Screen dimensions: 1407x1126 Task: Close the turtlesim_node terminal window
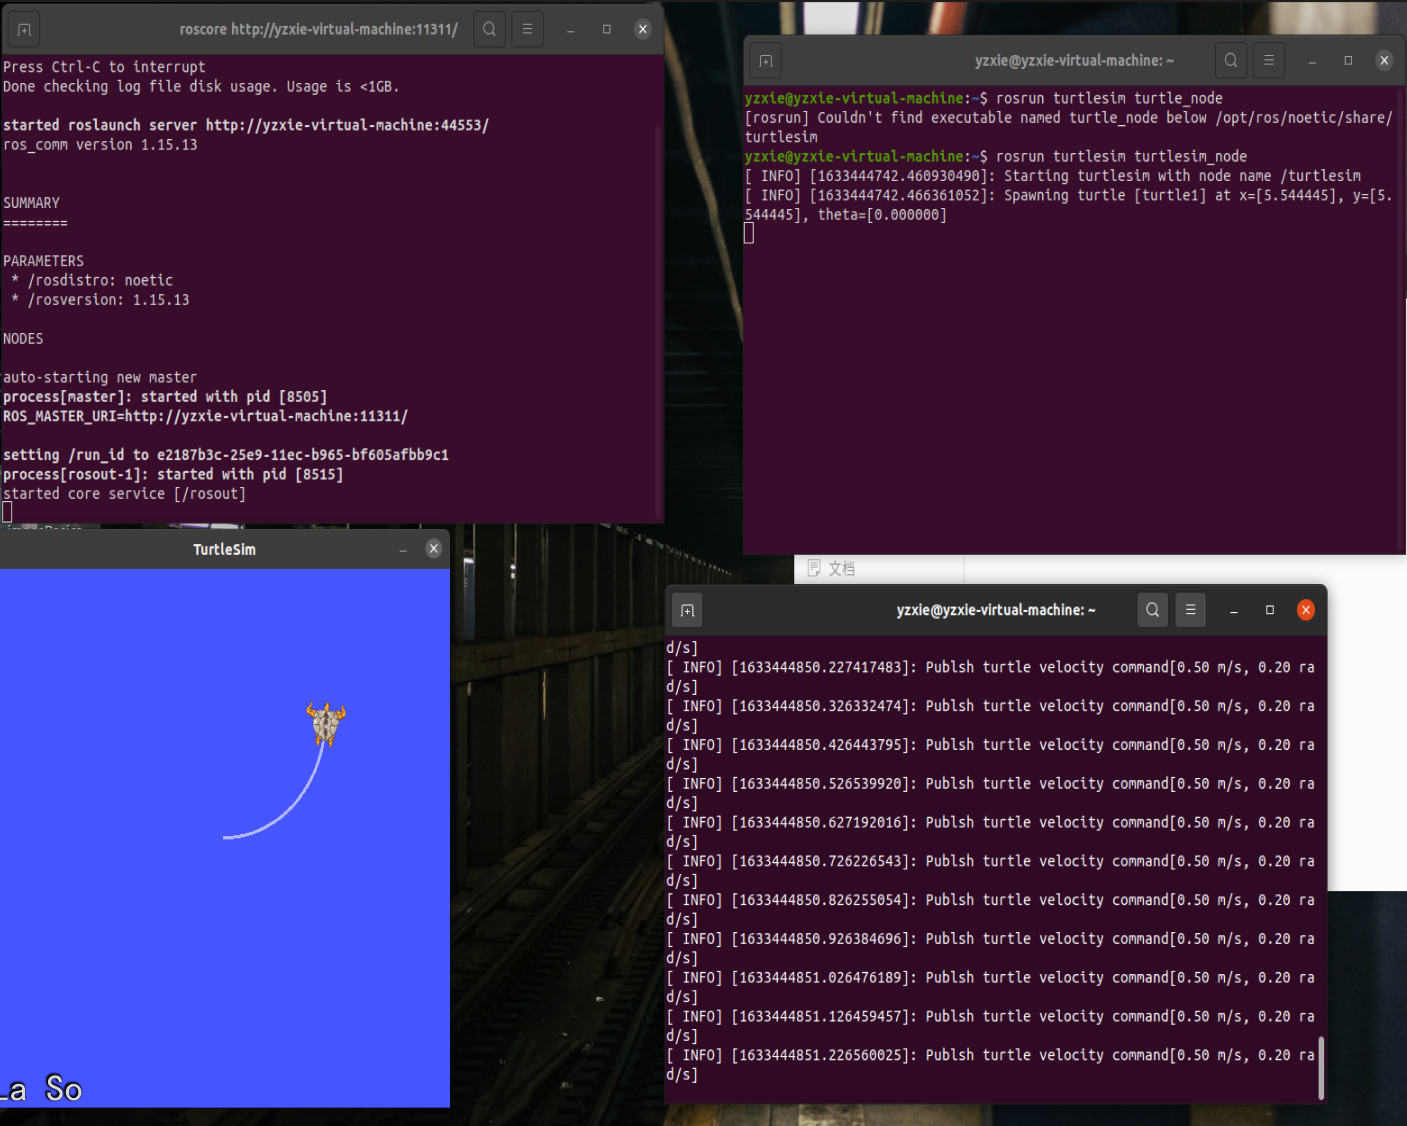point(1384,61)
